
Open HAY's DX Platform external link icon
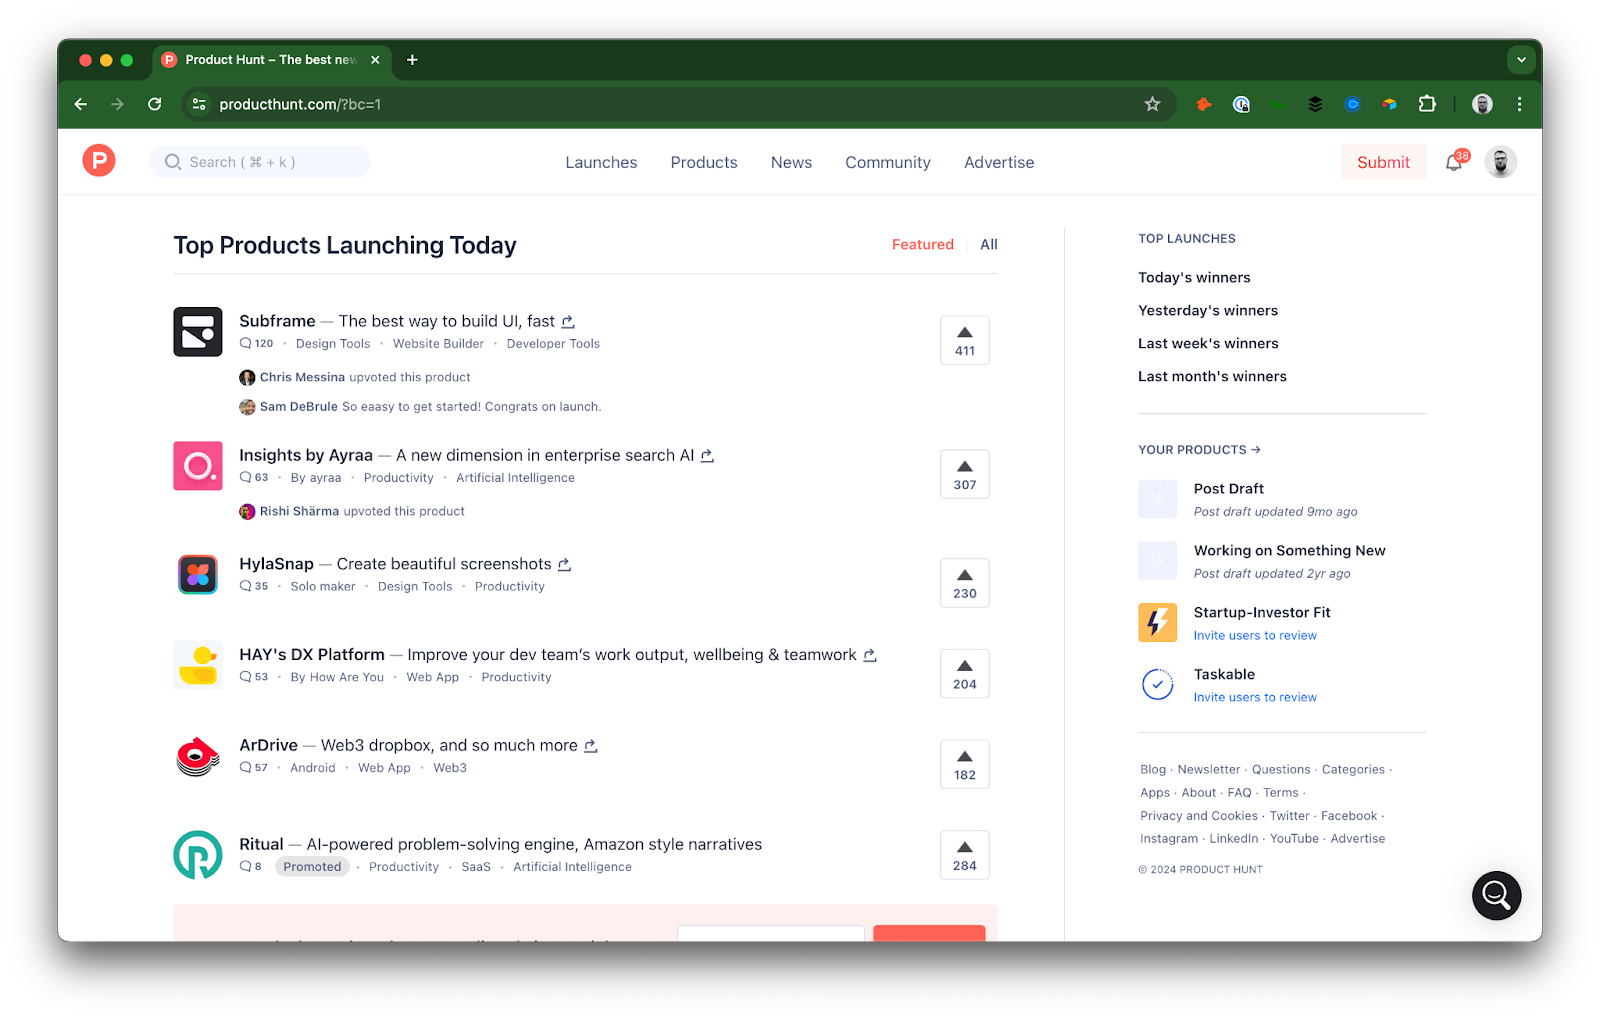(870, 655)
